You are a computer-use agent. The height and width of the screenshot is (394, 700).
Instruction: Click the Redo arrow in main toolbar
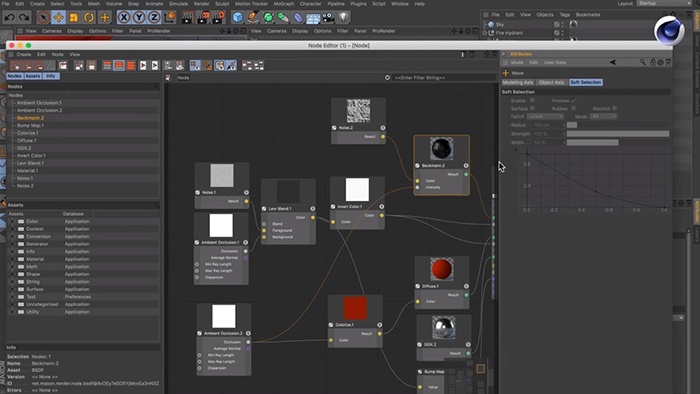(x=24, y=17)
